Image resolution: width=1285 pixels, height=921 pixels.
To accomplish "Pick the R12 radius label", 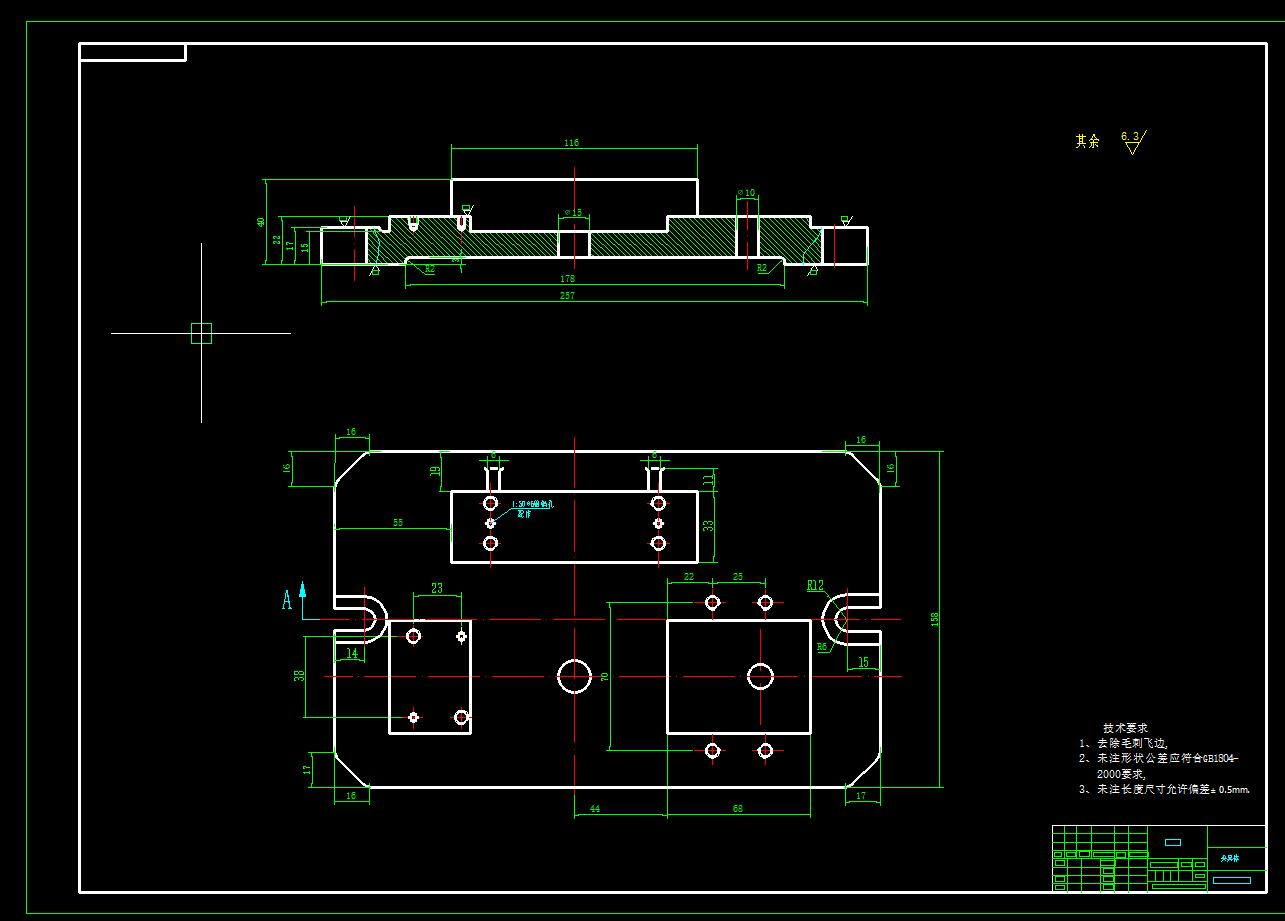I will pyautogui.click(x=815, y=586).
